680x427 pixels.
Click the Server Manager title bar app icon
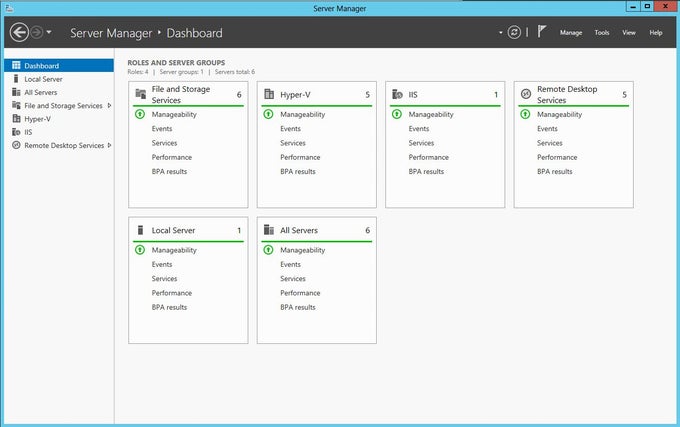click(x=9, y=8)
